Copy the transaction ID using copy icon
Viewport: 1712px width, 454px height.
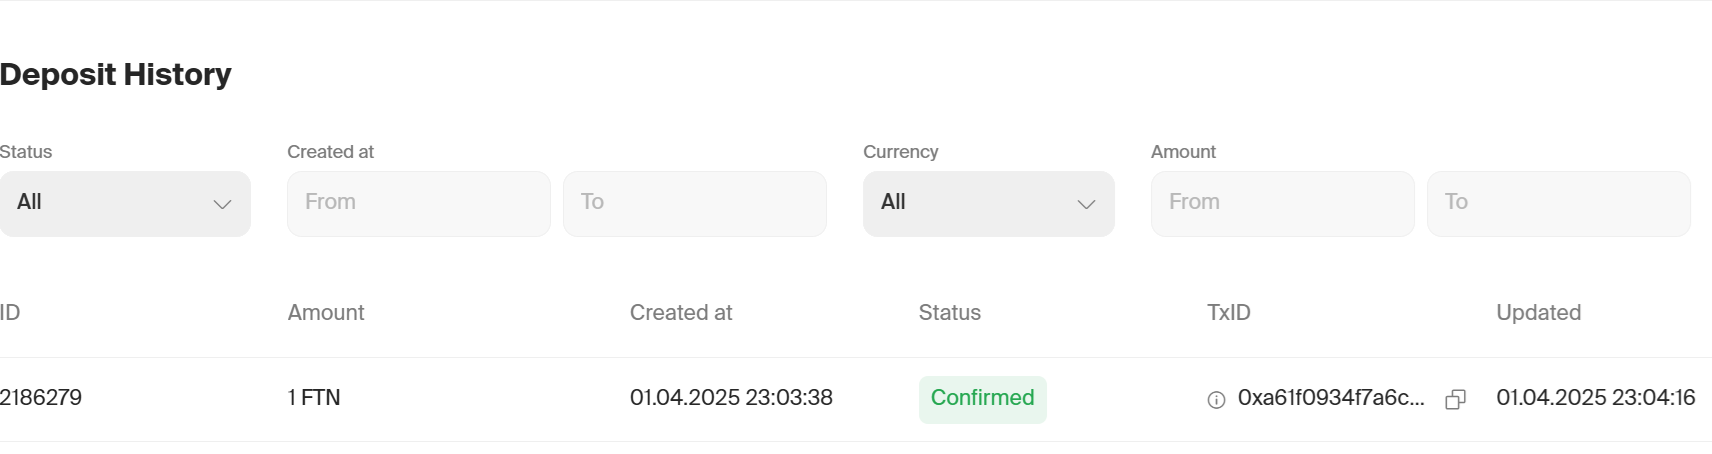[1456, 400]
